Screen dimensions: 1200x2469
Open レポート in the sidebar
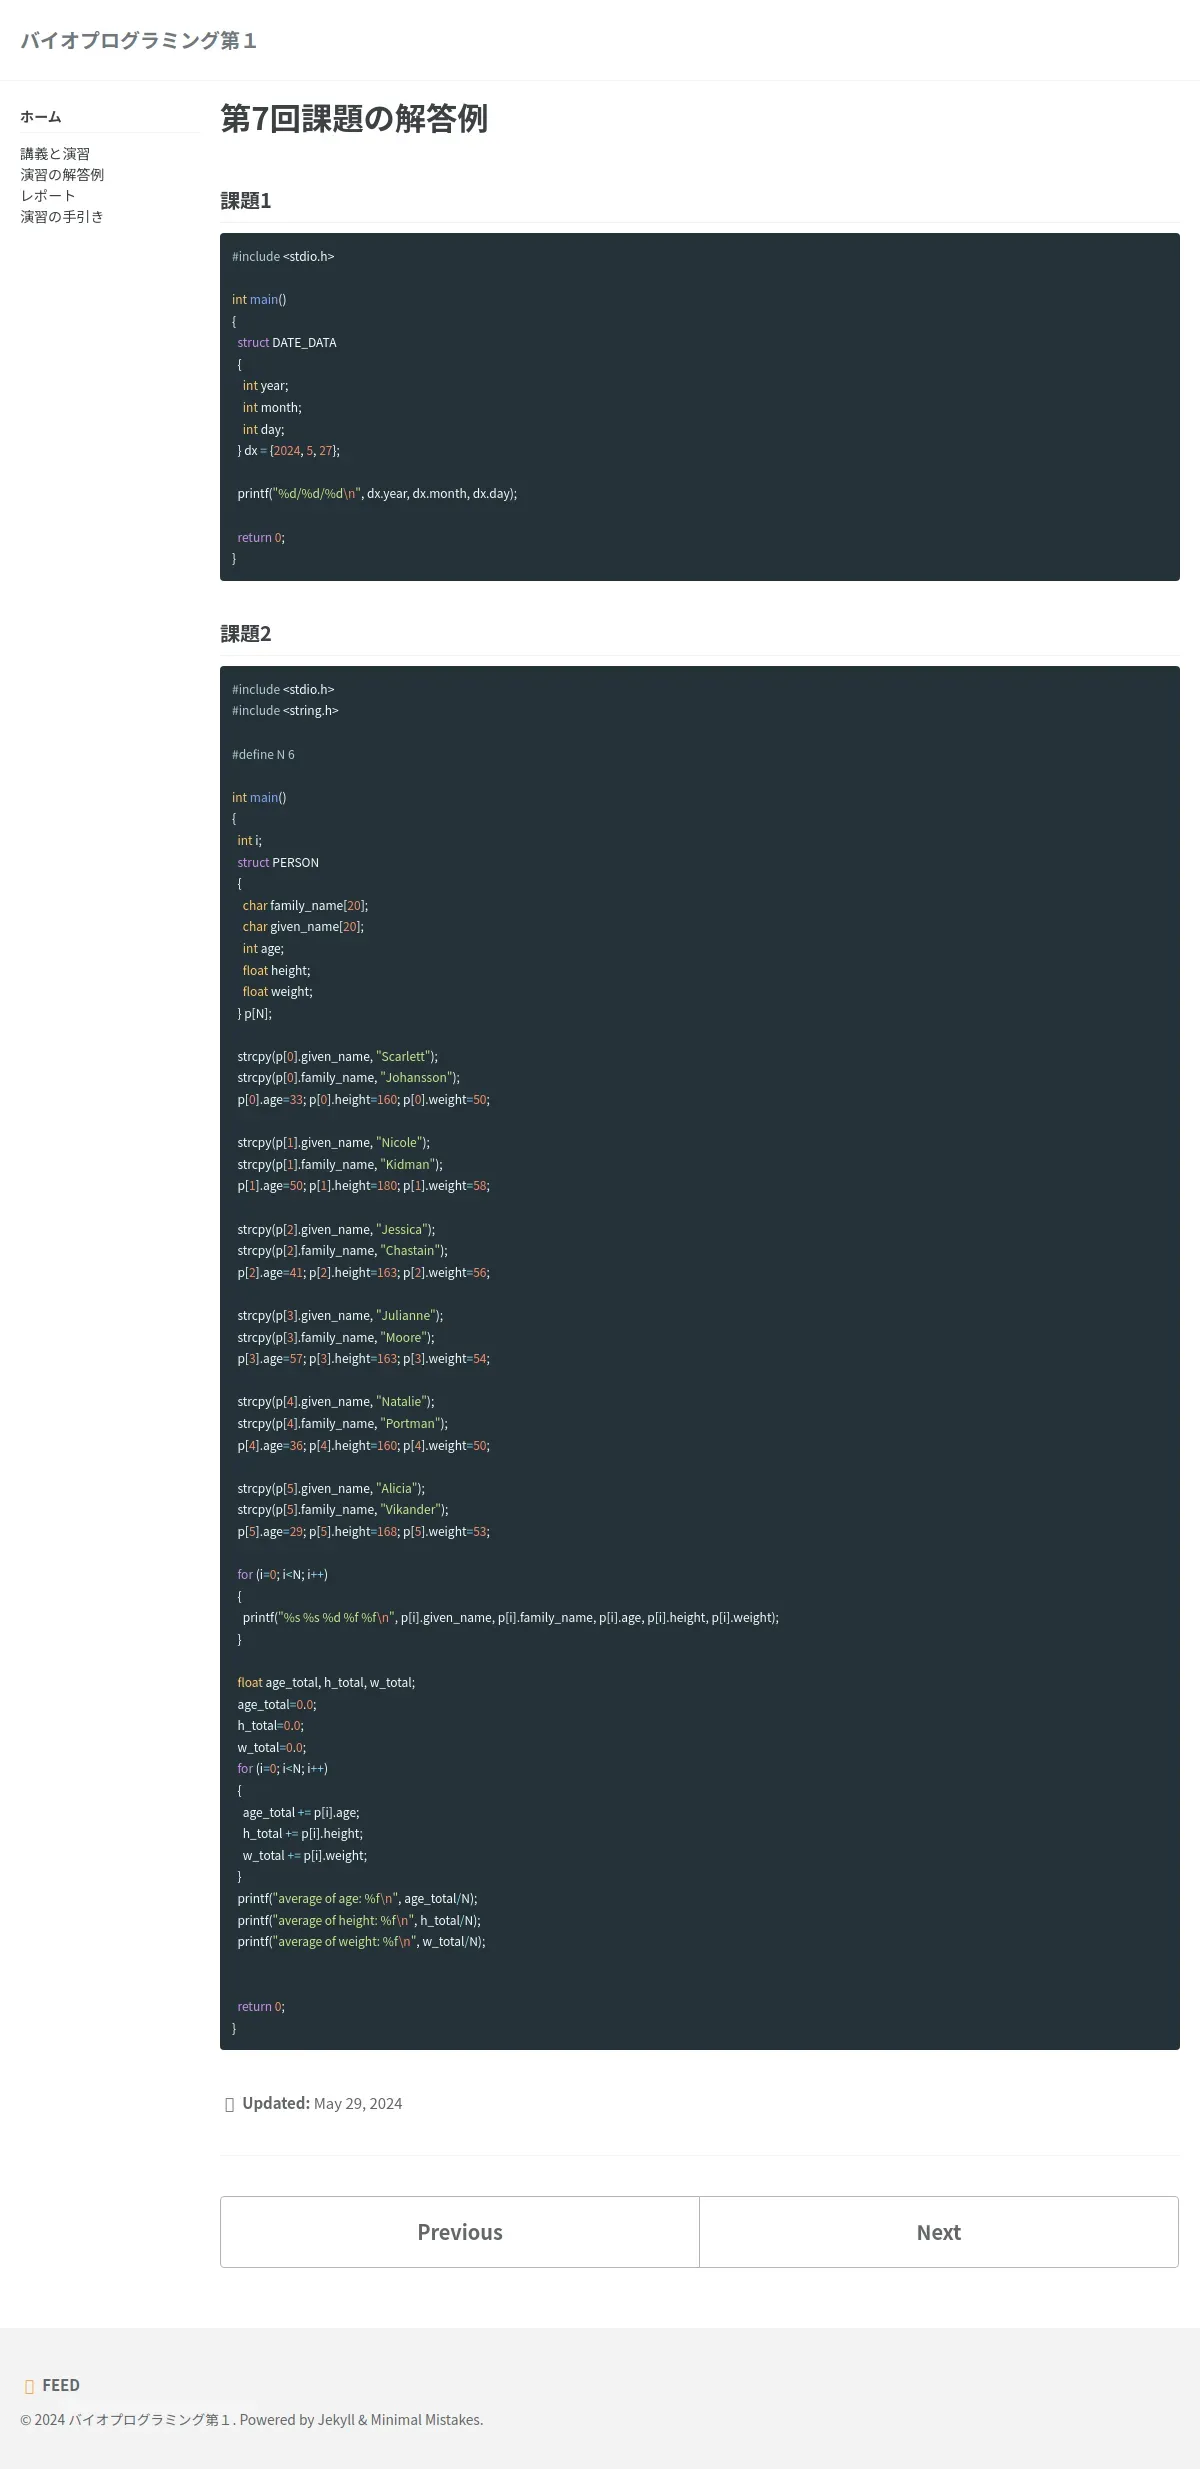(48, 196)
